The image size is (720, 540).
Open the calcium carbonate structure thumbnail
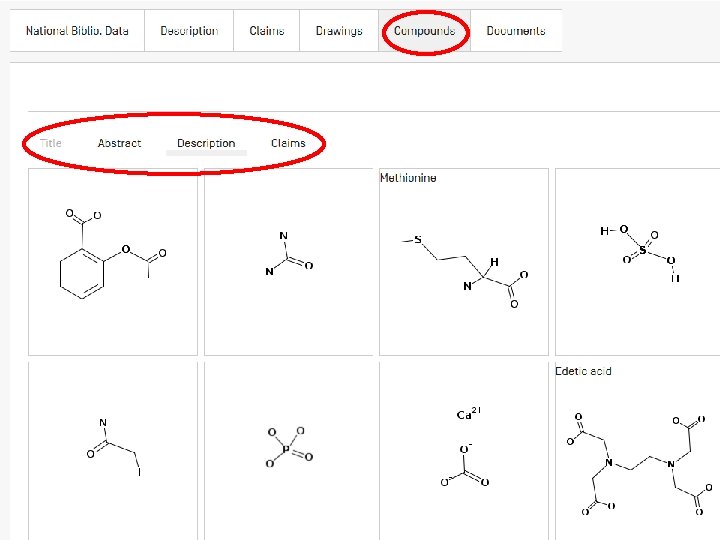pos(464,450)
